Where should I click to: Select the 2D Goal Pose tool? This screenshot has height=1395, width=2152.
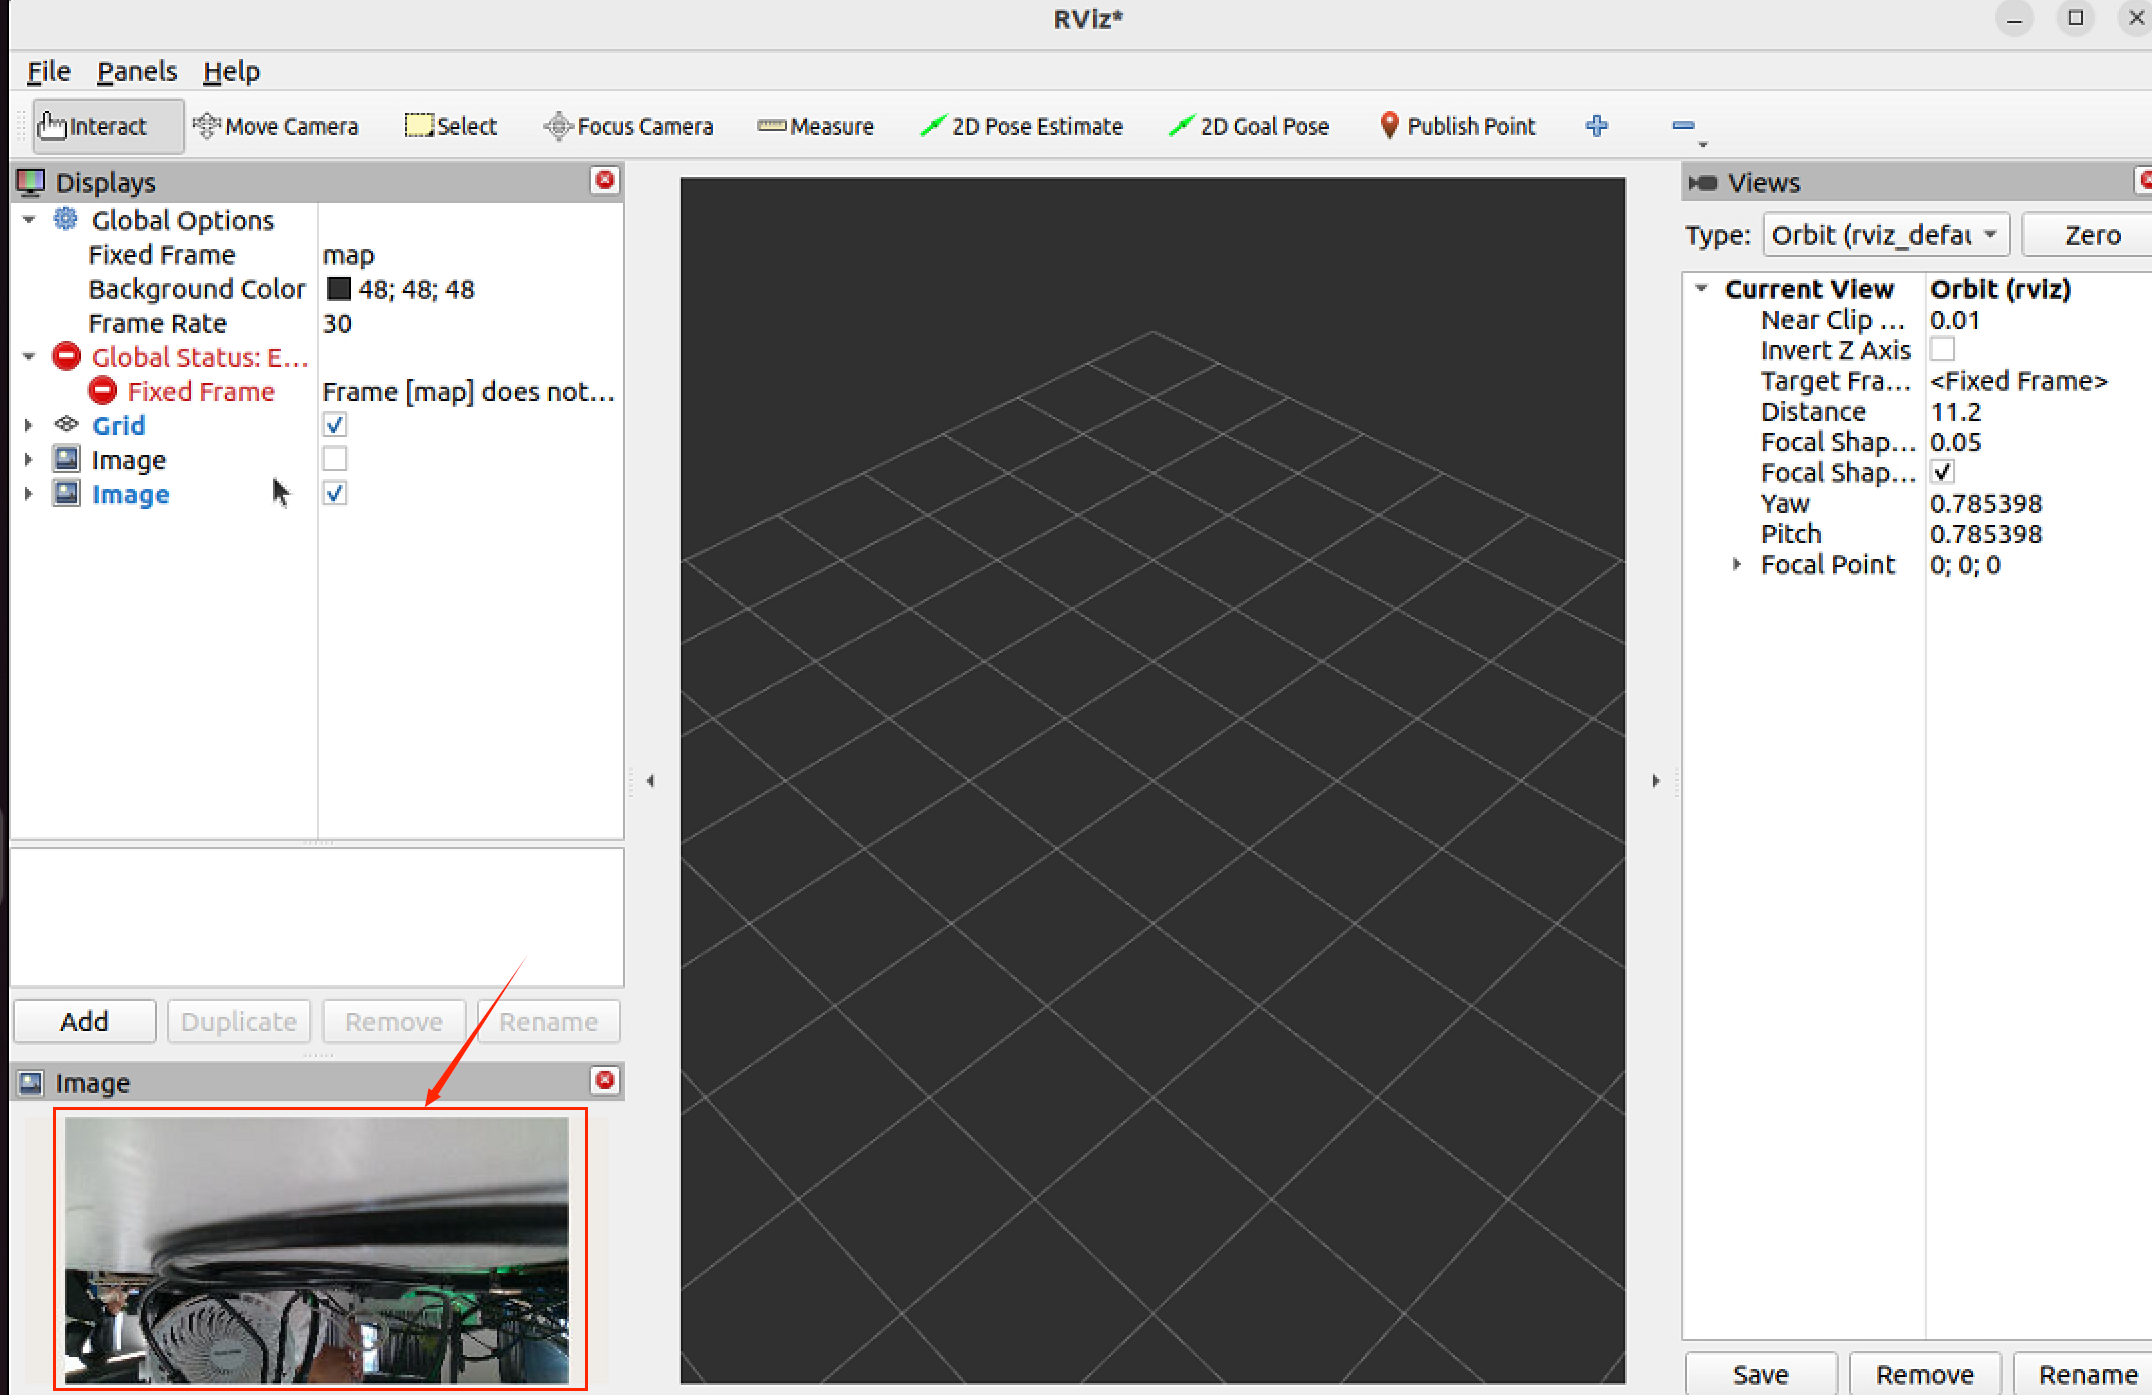[1250, 126]
